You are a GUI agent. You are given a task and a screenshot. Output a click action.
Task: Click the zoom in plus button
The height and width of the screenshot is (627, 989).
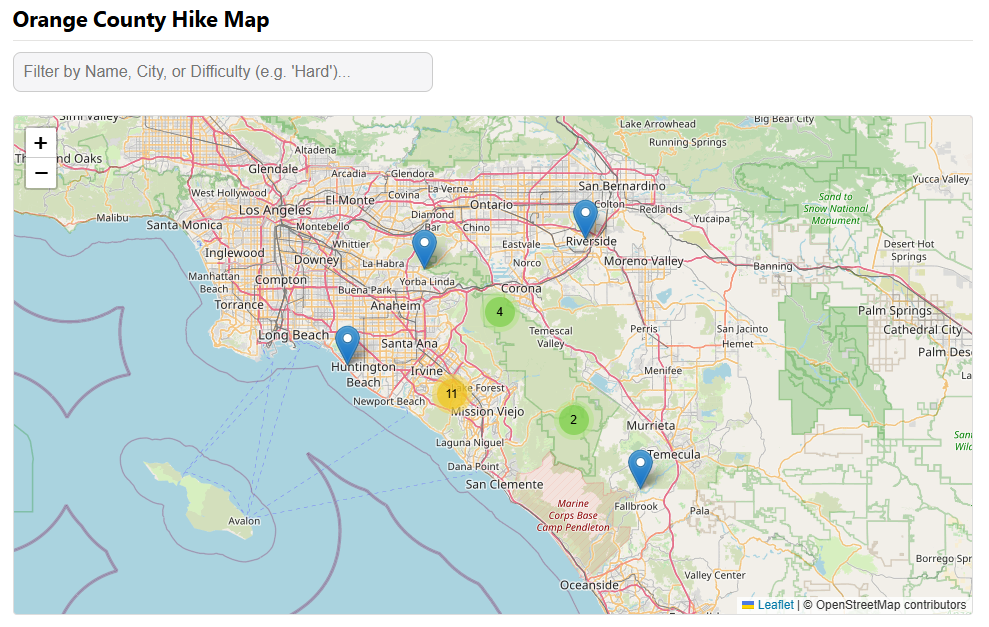tap(41, 143)
